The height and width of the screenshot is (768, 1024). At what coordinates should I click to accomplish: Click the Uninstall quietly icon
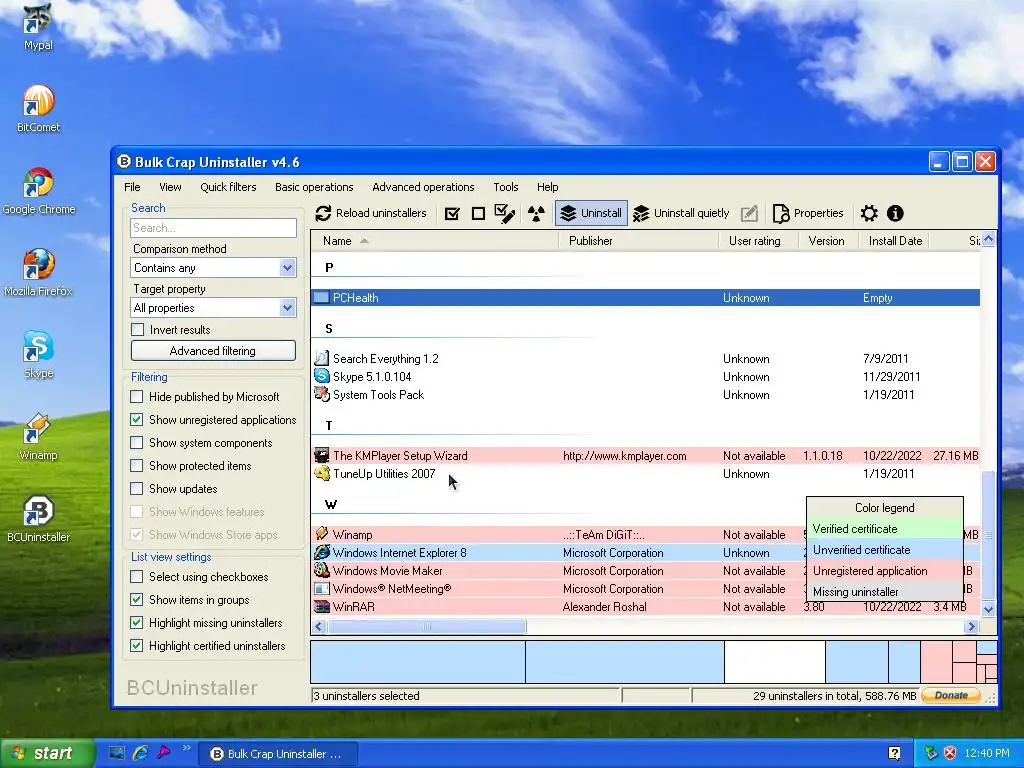[x=641, y=214]
